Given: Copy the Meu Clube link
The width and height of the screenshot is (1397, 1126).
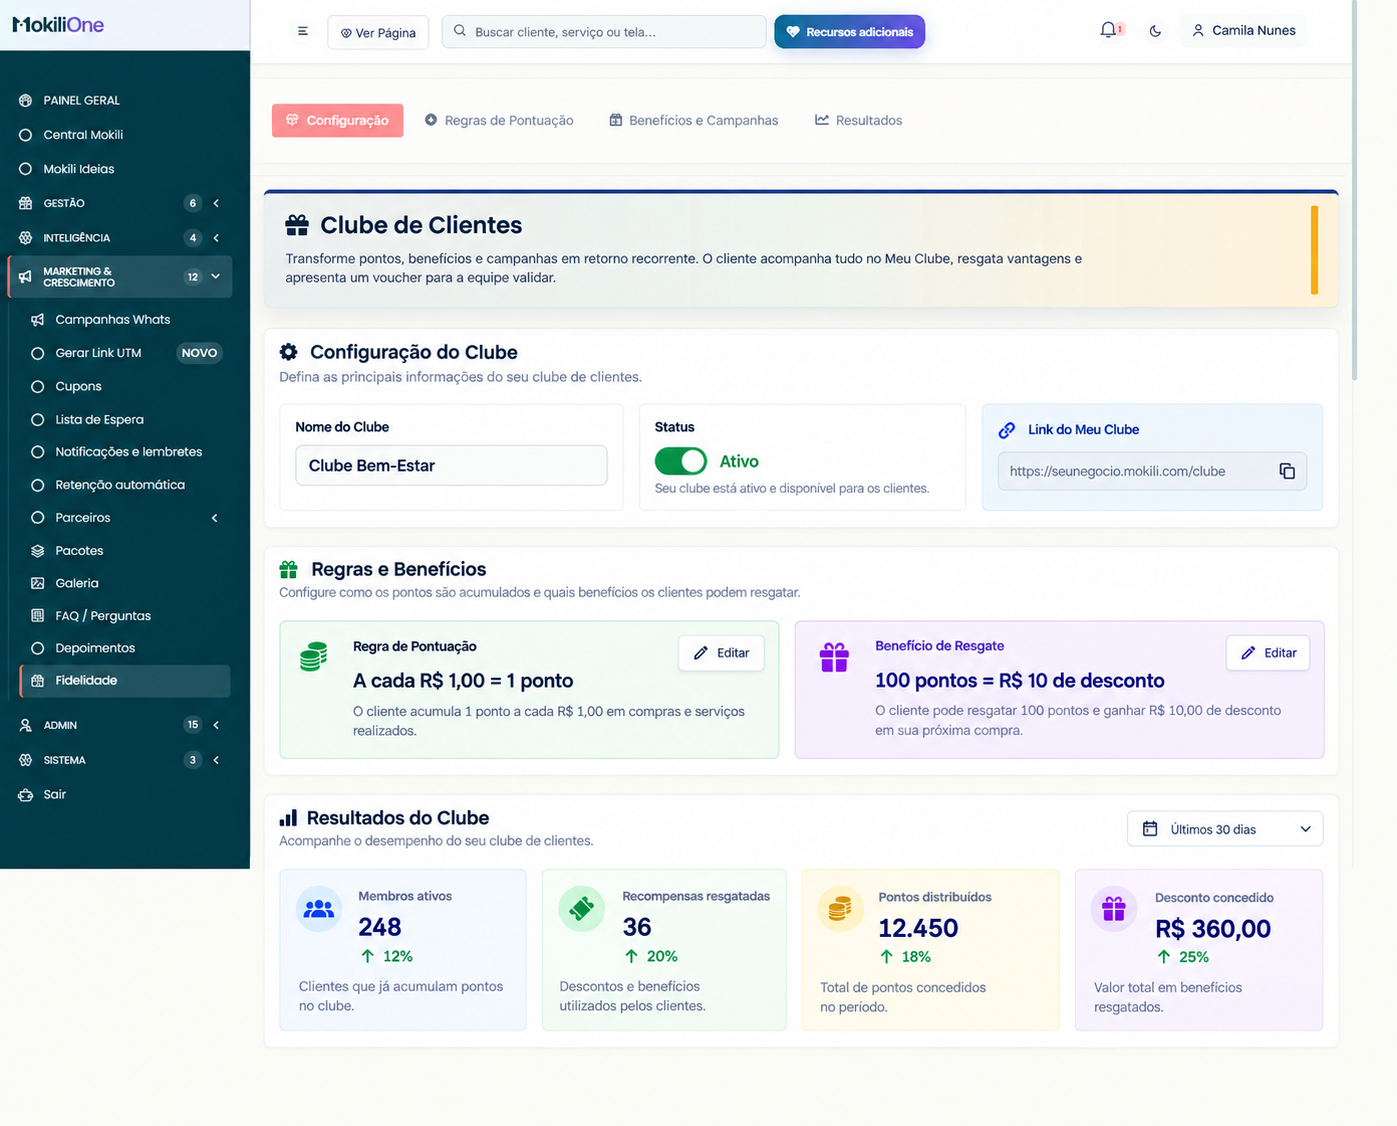Looking at the screenshot, I should [x=1287, y=471].
